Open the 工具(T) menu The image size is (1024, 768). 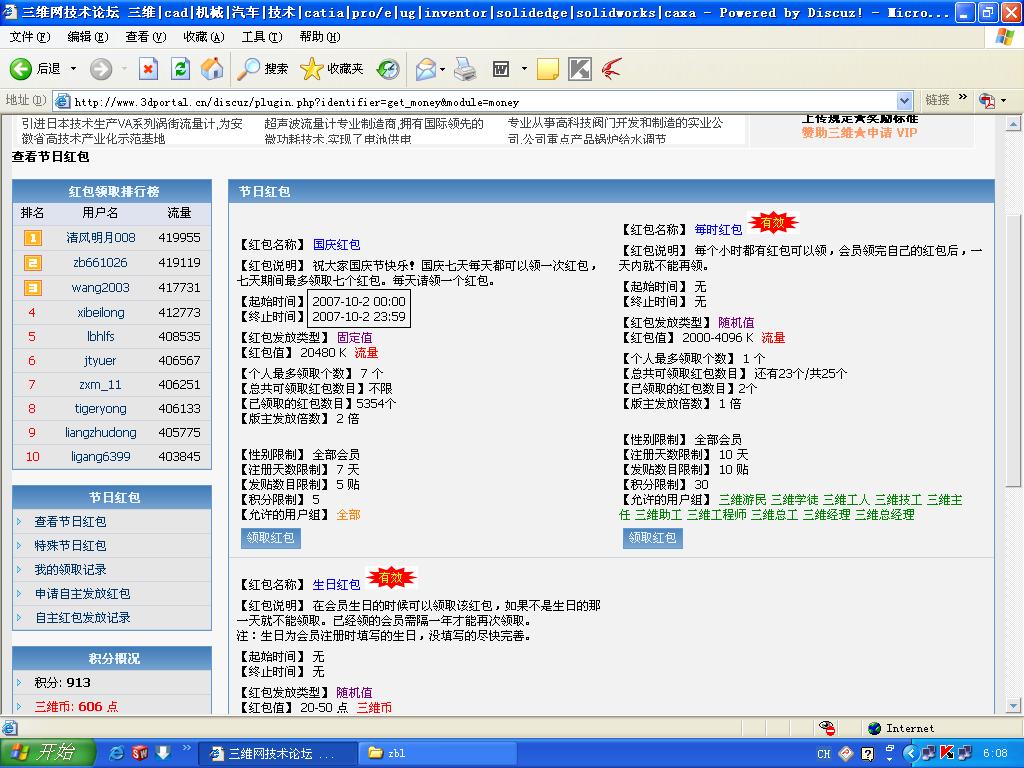click(x=262, y=37)
